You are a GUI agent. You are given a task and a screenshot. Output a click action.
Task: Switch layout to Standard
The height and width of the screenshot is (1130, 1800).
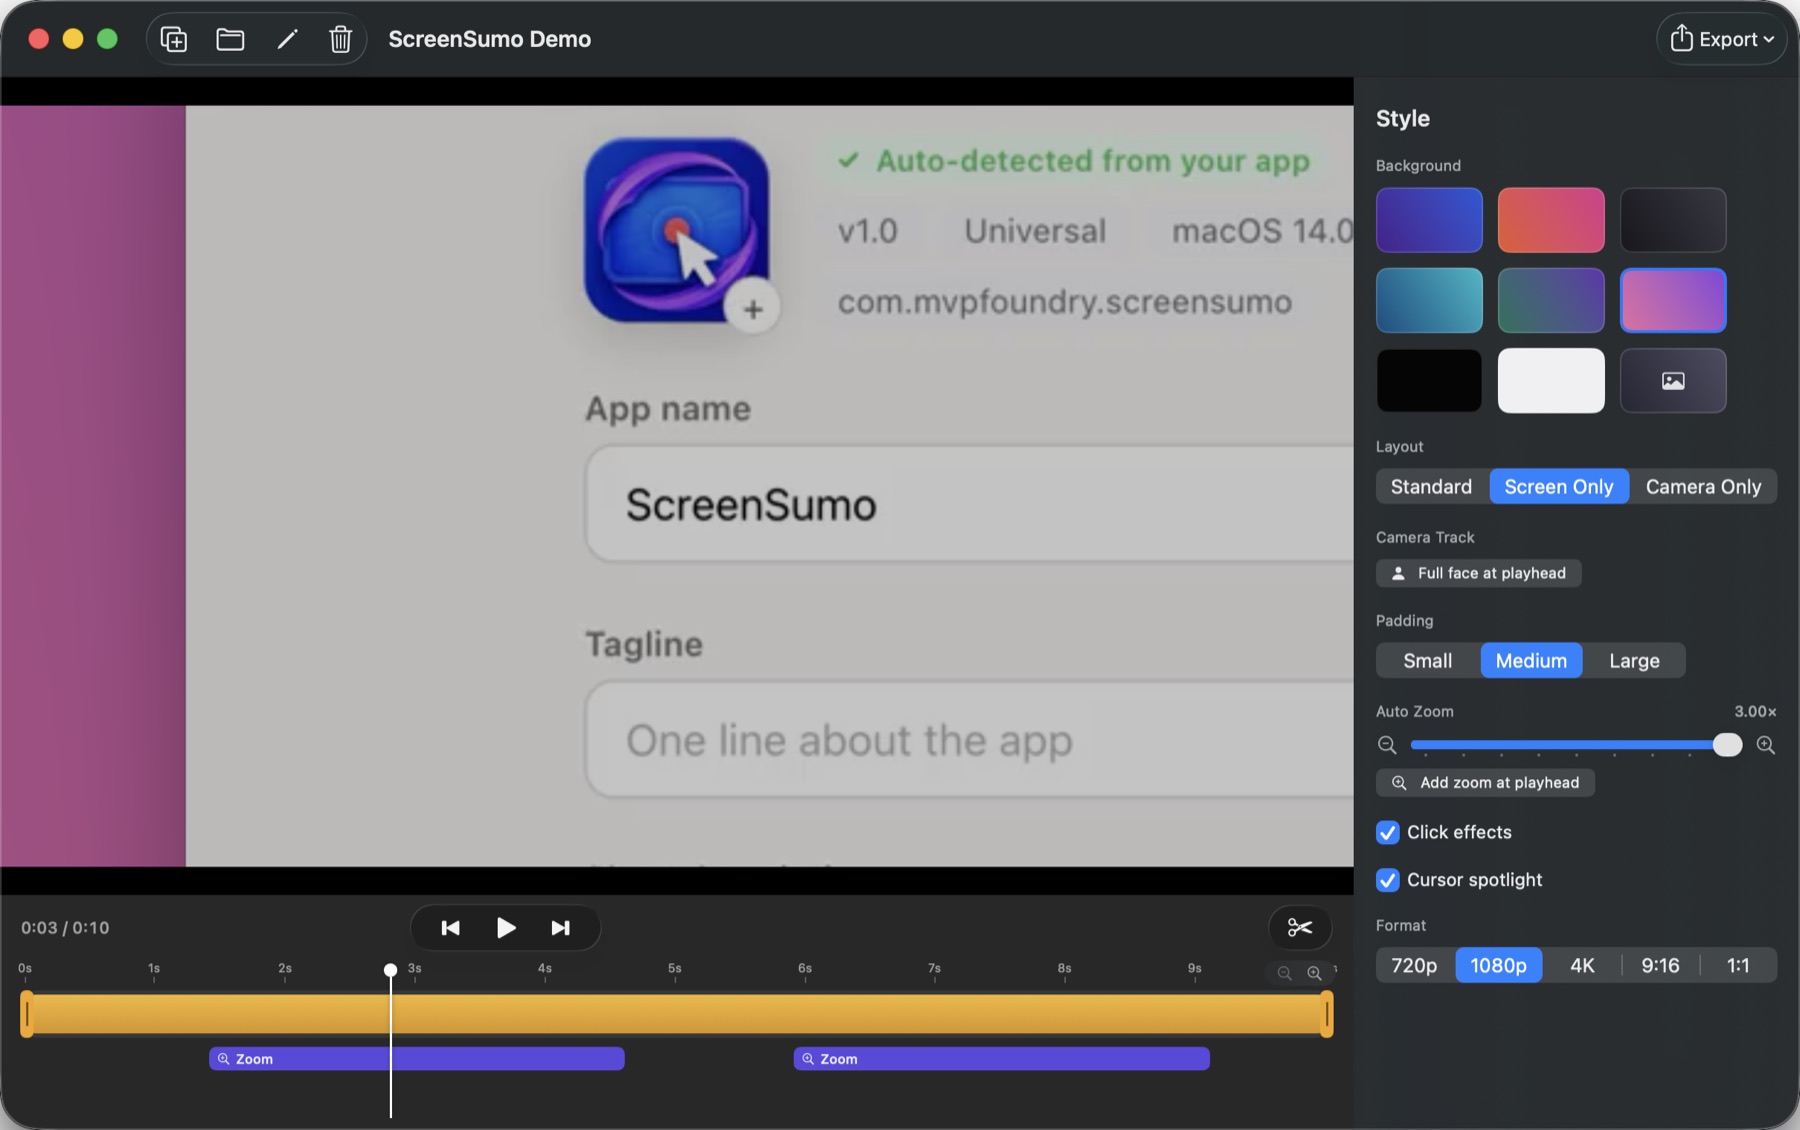(x=1432, y=487)
